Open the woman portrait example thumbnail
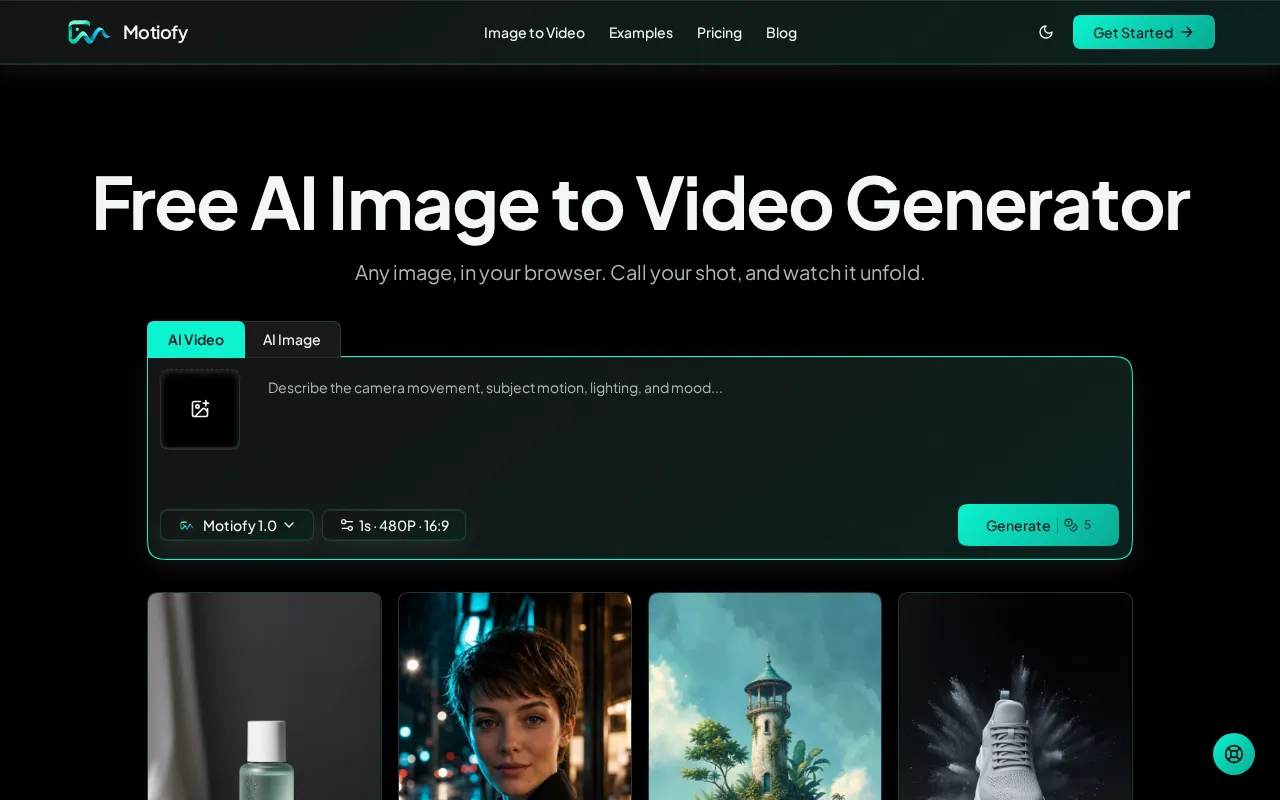1280x800 pixels. [515, 696]
